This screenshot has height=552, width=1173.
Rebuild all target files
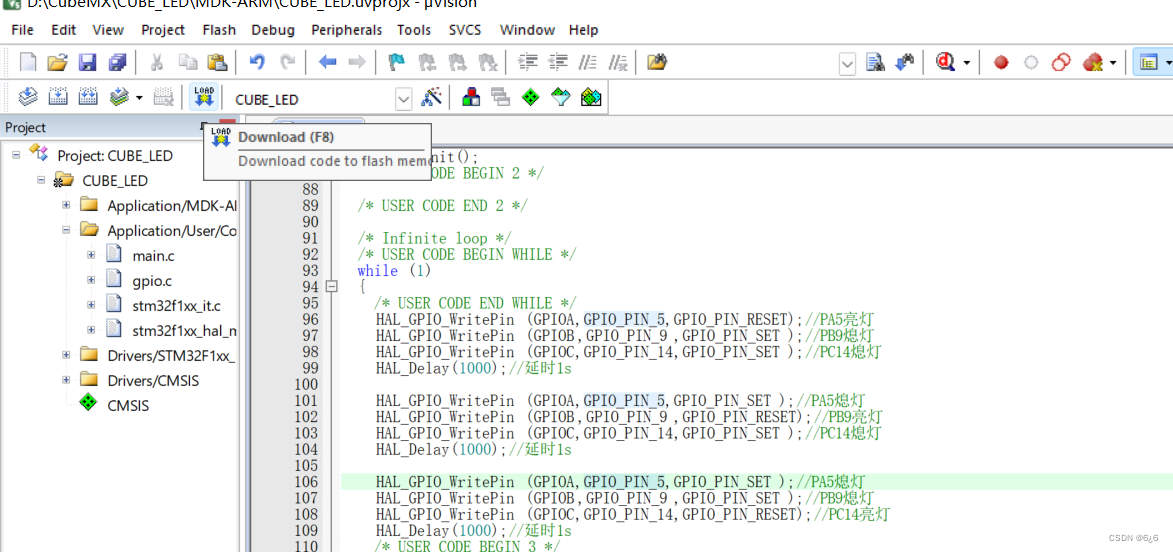pyautogui.click(x=88, y=96)
